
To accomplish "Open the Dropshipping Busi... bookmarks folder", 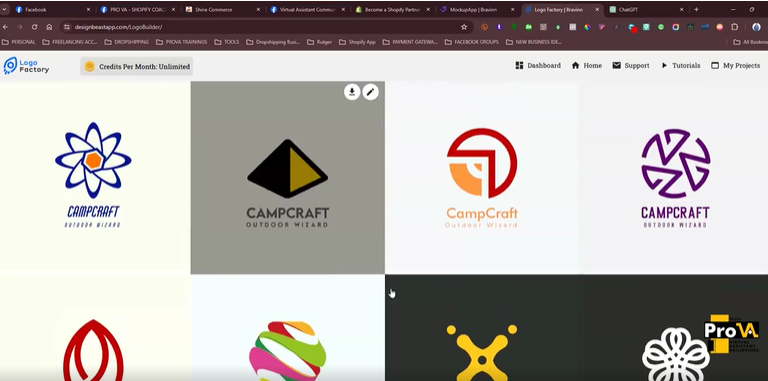I will click(273, 42).
